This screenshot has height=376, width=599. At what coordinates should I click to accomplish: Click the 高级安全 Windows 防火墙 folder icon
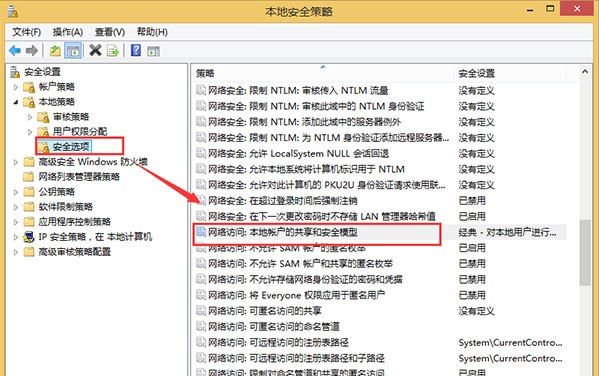point(29,162)
